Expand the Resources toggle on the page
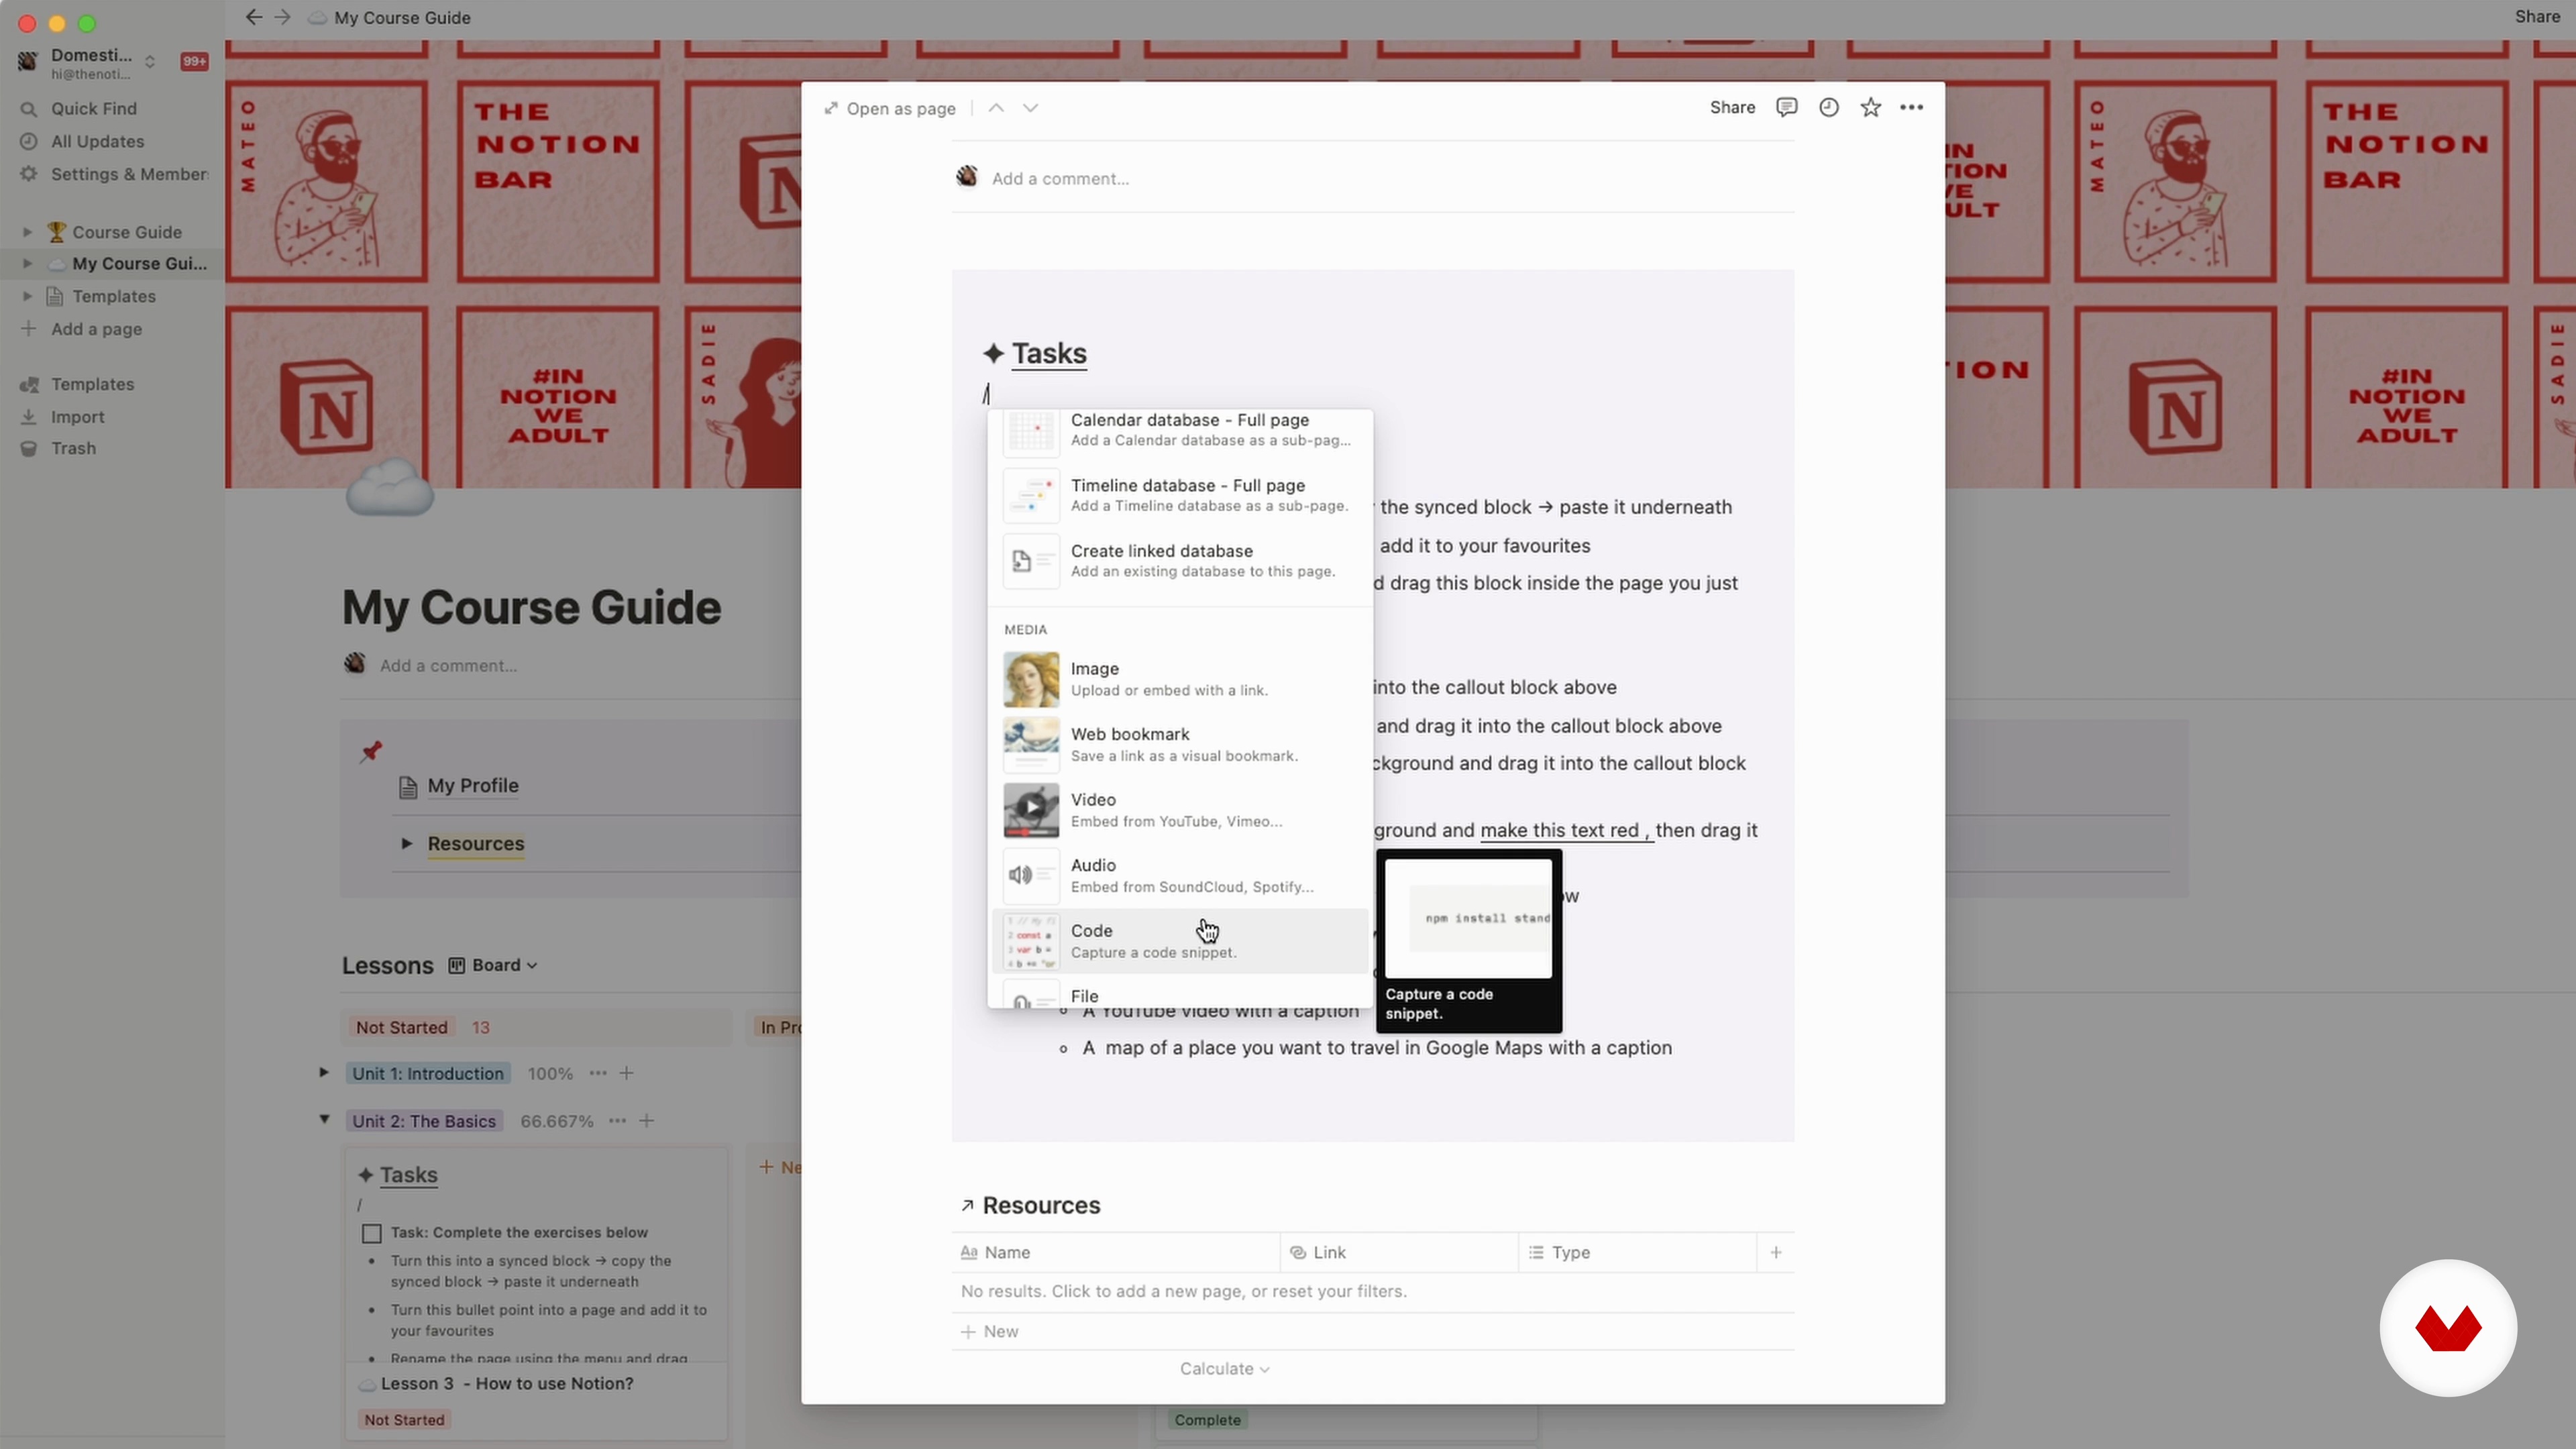The image size is (2576, 1449). tap(407, 843)
